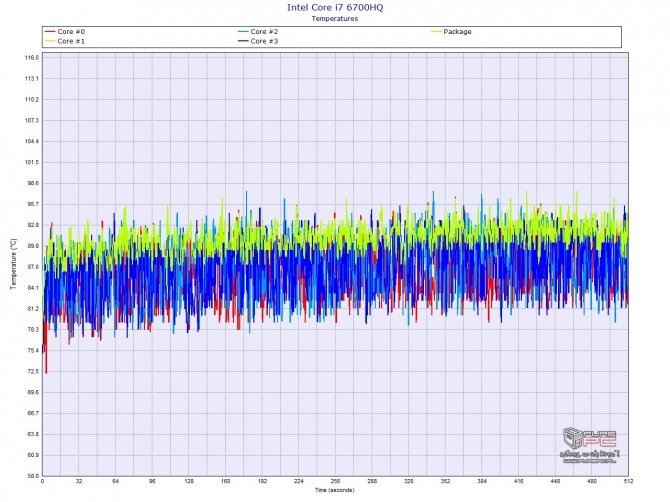Viewport: 670px width, 502px height.
Task: Click the 64 time axis tick label
Action: pyautogui.click(x=115, y=481)
